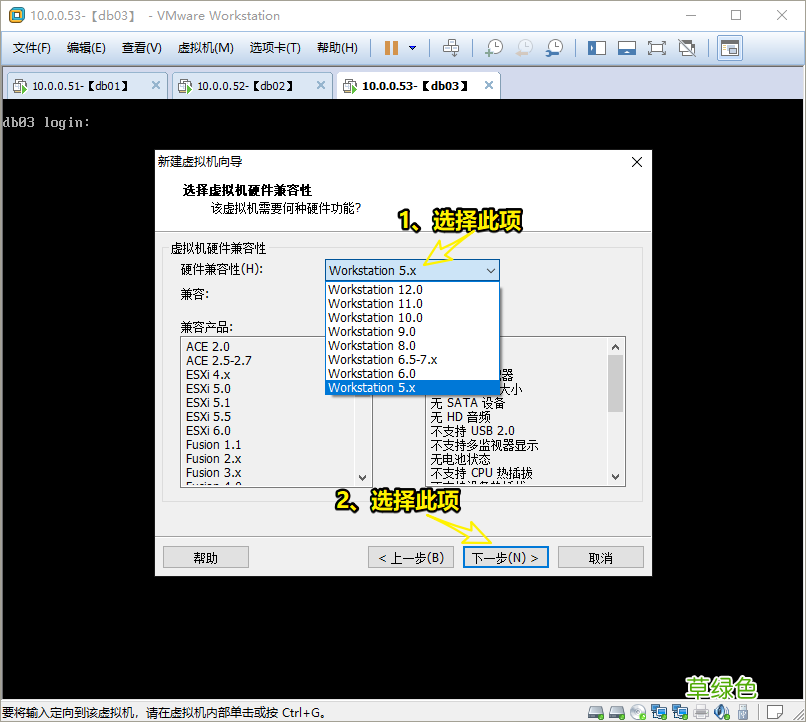This screenshot has height=722, width=806.
Task: Click the CD/DVD drive status bar icon
Action: pos(638,712)
